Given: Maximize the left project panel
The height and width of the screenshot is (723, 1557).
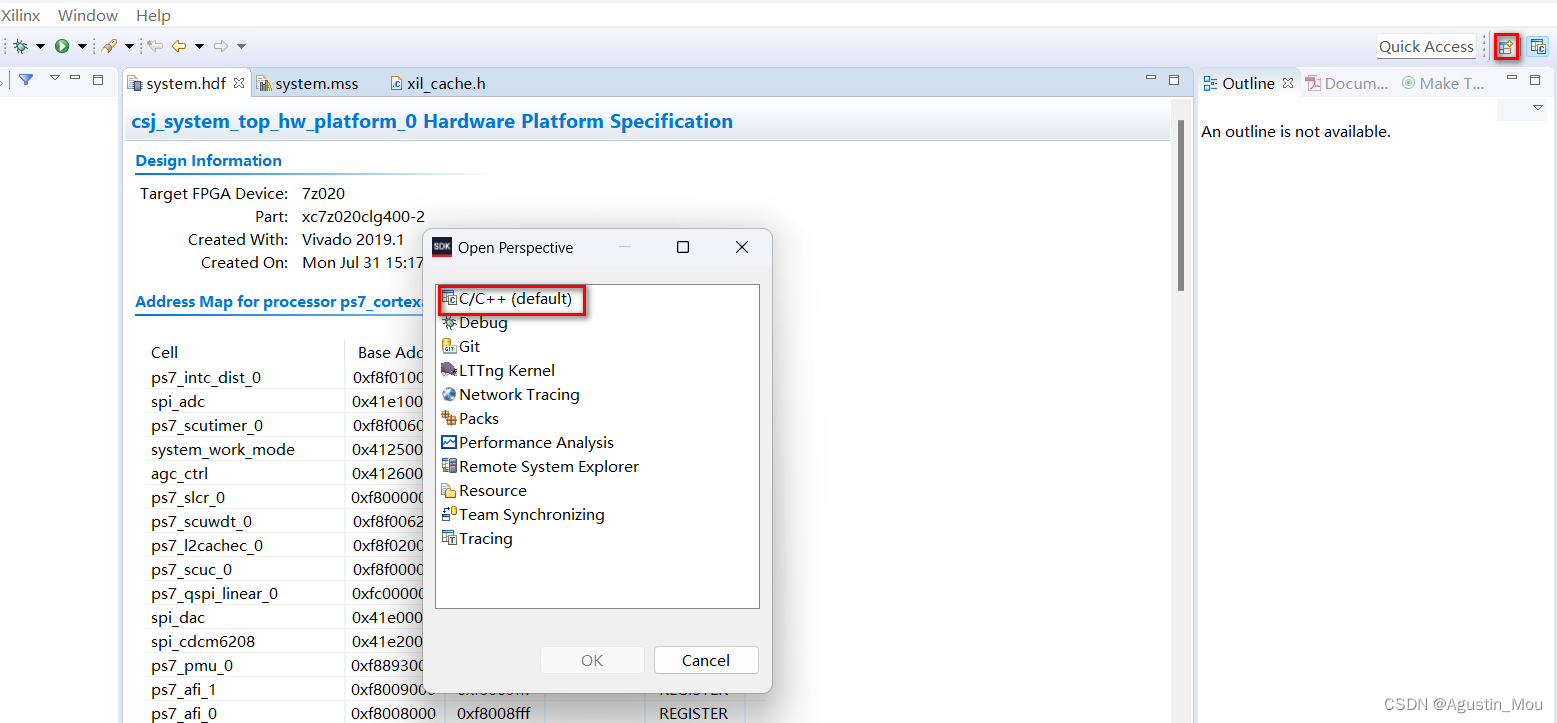Looking at the screenshot, I should pyautogui.click(x=98, y=79).
